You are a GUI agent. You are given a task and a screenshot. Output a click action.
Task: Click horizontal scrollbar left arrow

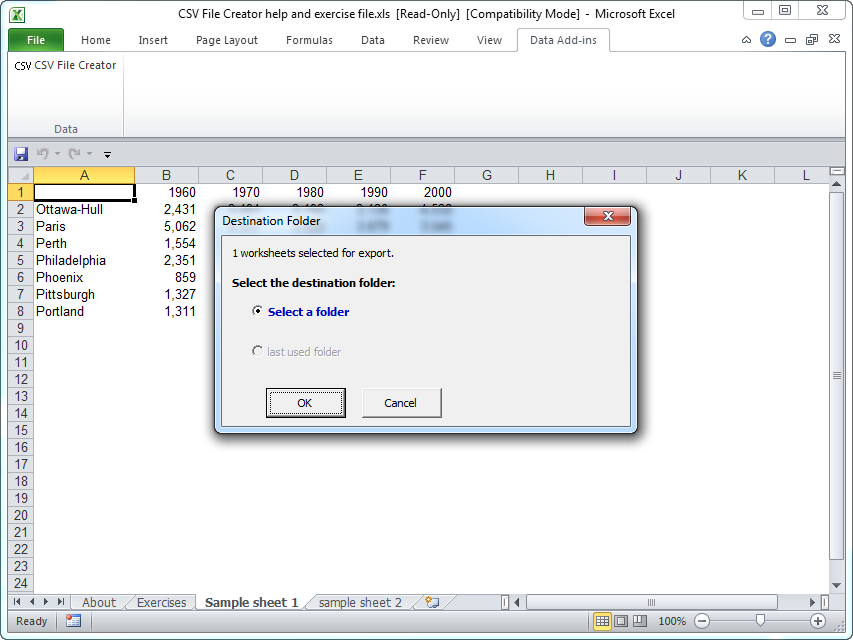[x=517, y=602]
